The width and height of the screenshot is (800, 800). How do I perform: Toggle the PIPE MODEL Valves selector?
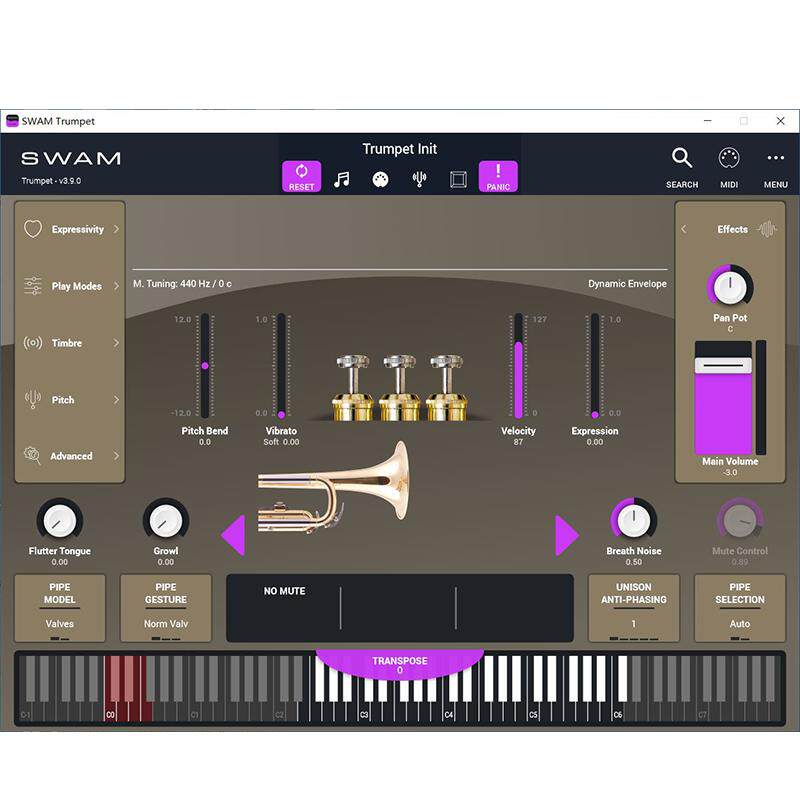[x=60, y=608]
